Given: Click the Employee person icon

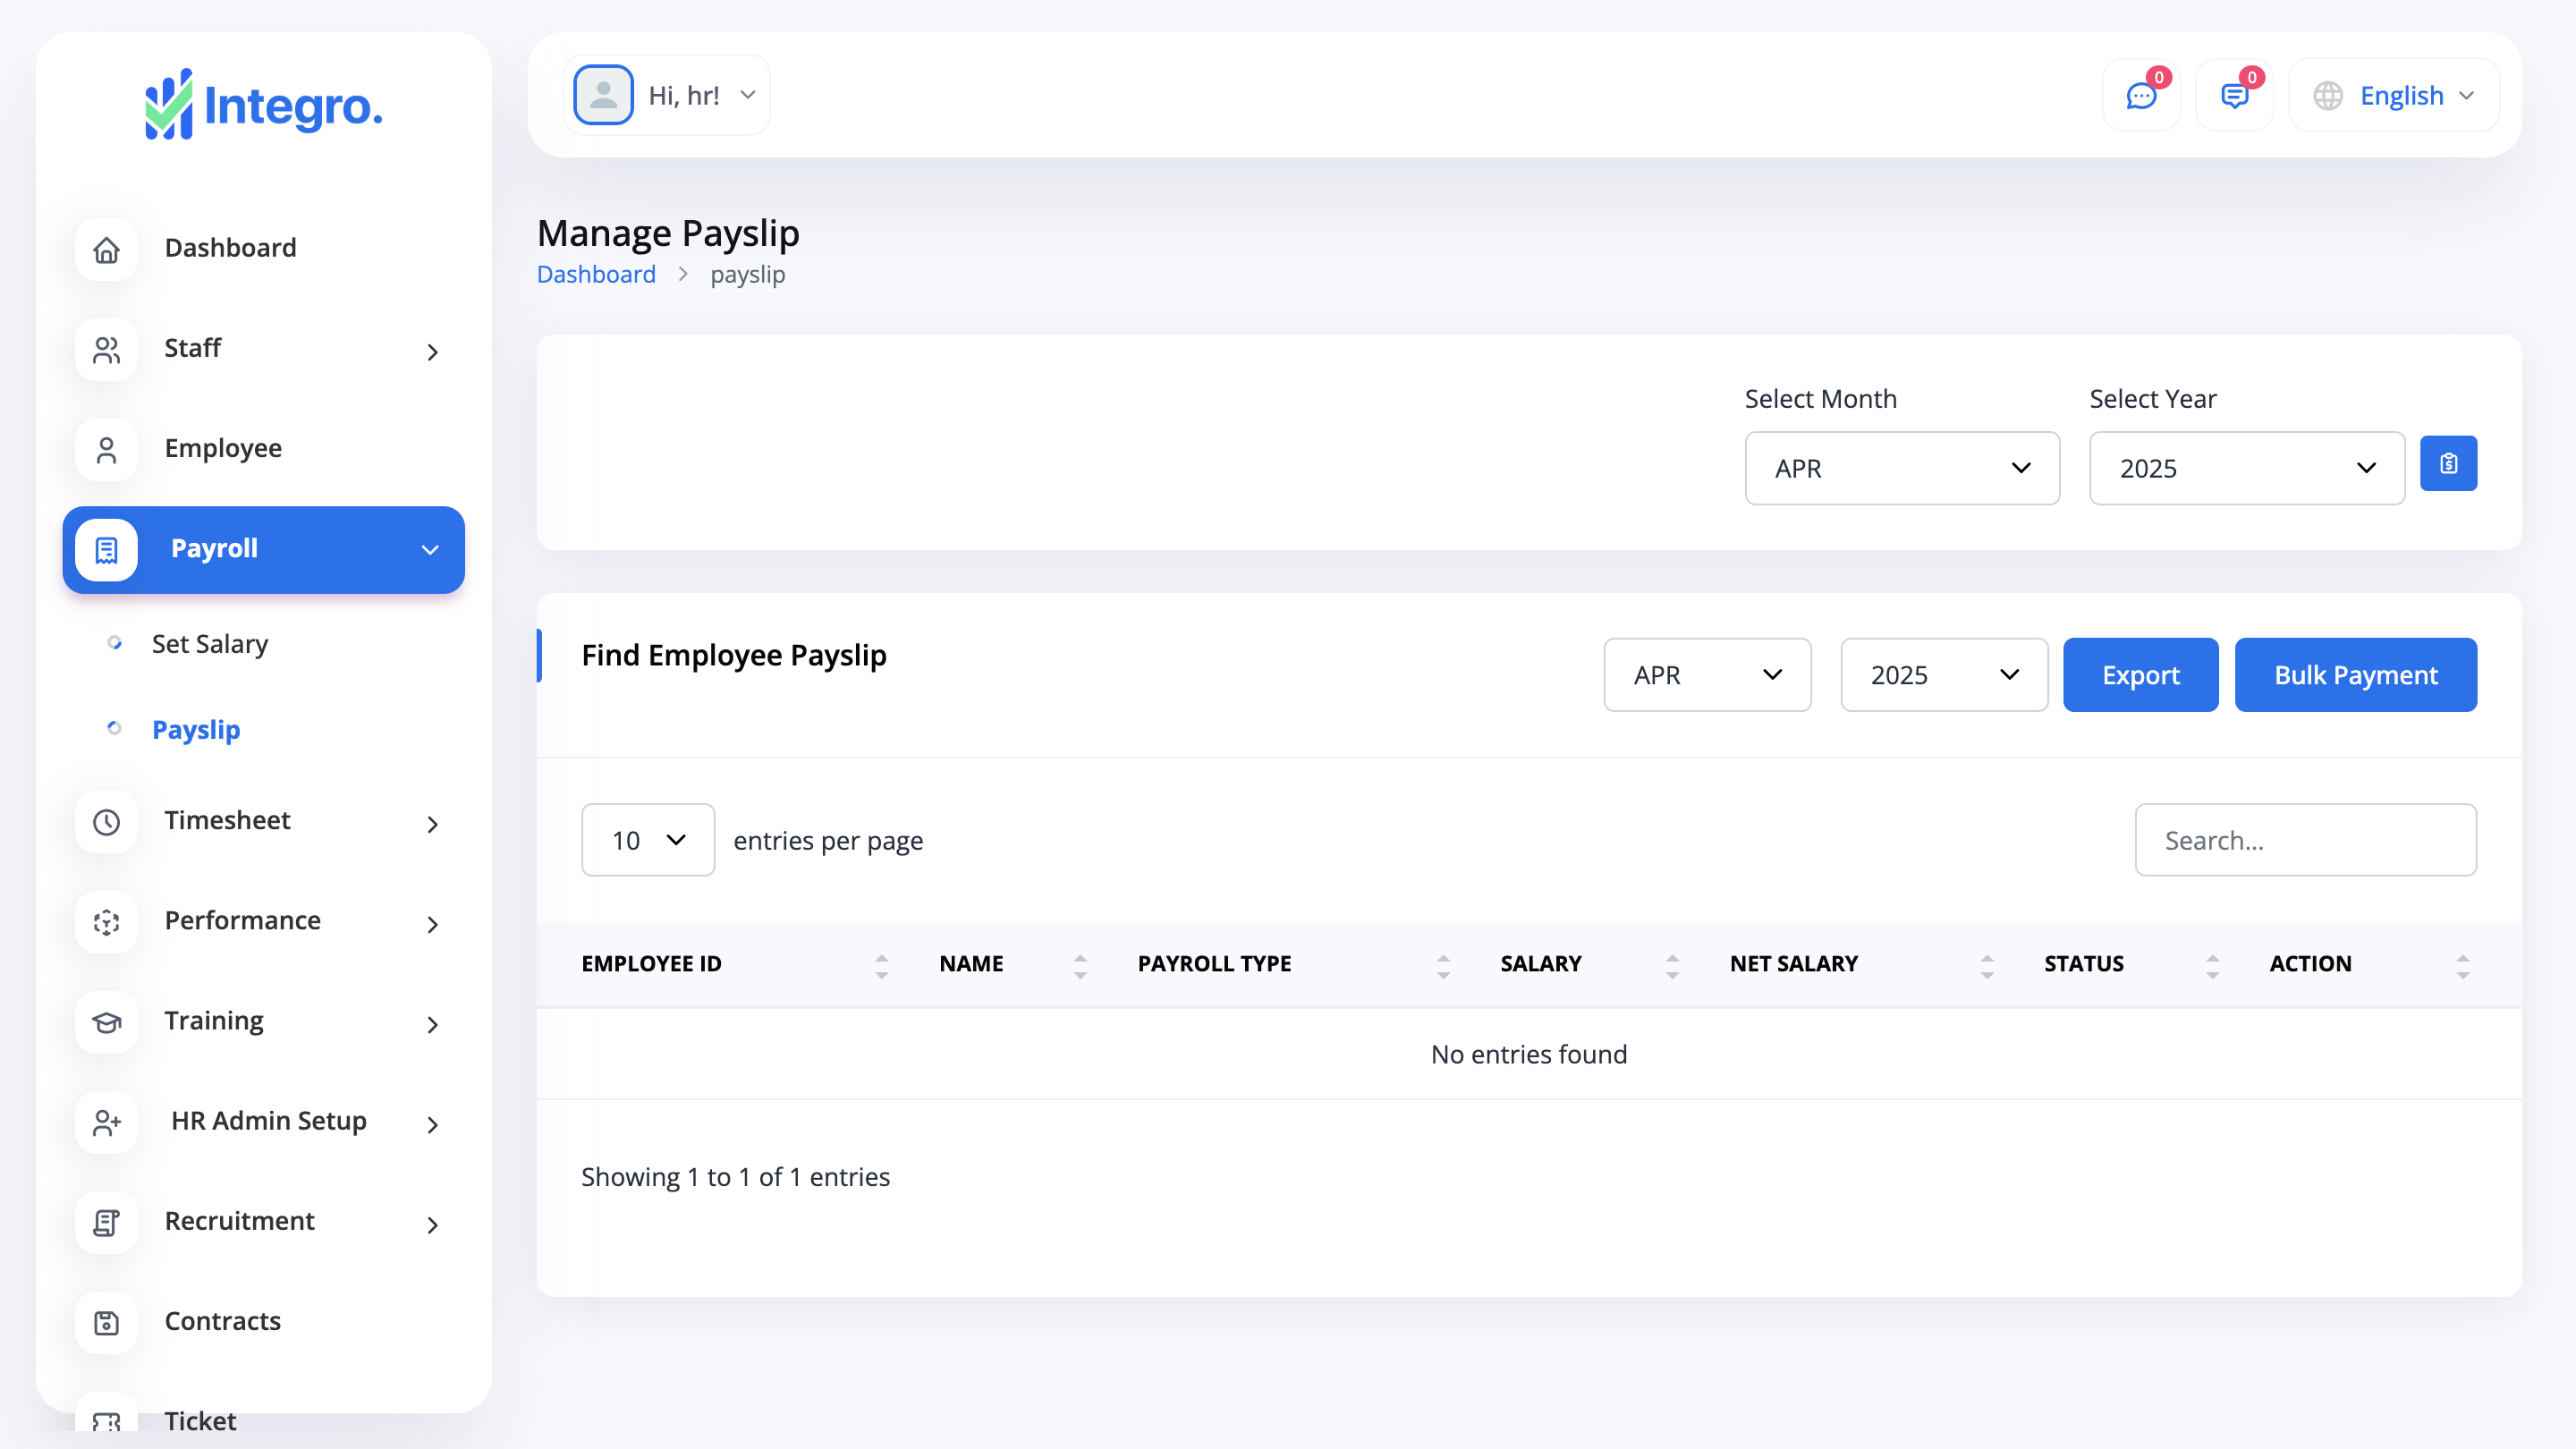Looking at the screenshot, I should (x=106, y=450).
